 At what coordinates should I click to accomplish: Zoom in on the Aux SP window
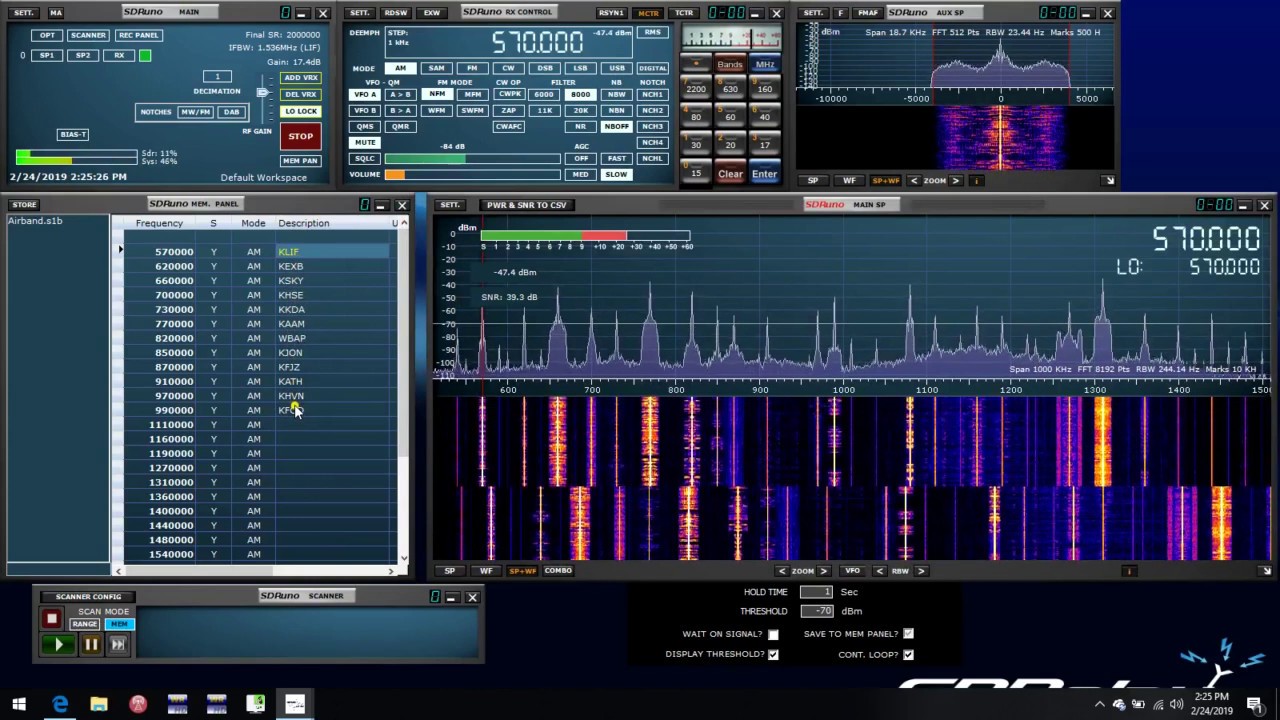955,181
